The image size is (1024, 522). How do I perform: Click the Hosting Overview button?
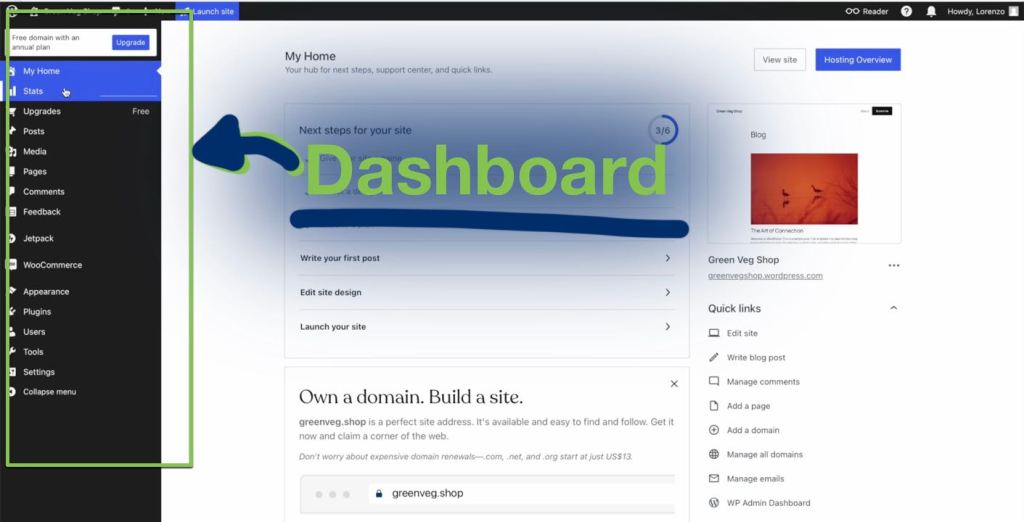pos(857,60)
